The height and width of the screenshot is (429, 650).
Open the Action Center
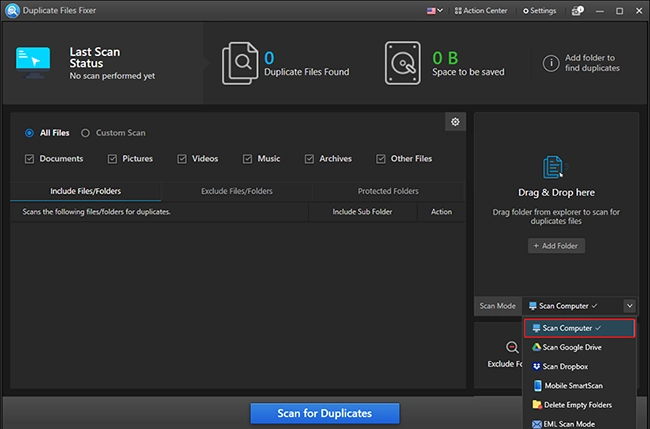481,11
